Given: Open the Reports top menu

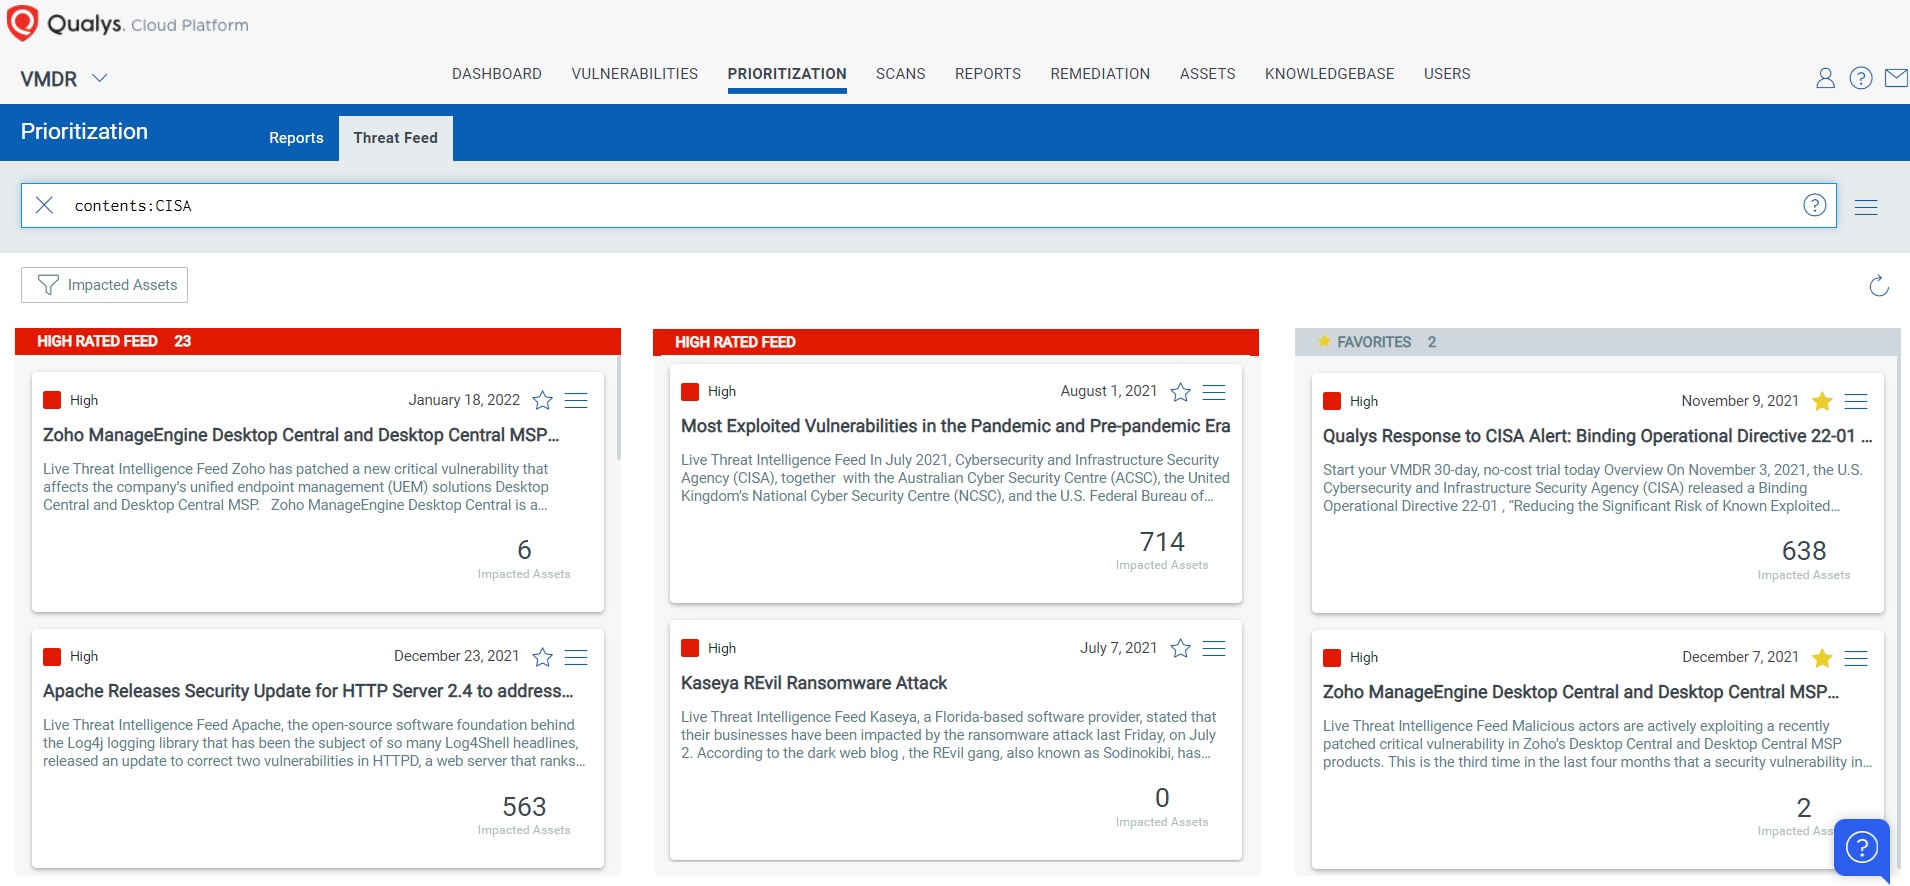Looking at the screenshot, I should (988, 74).
